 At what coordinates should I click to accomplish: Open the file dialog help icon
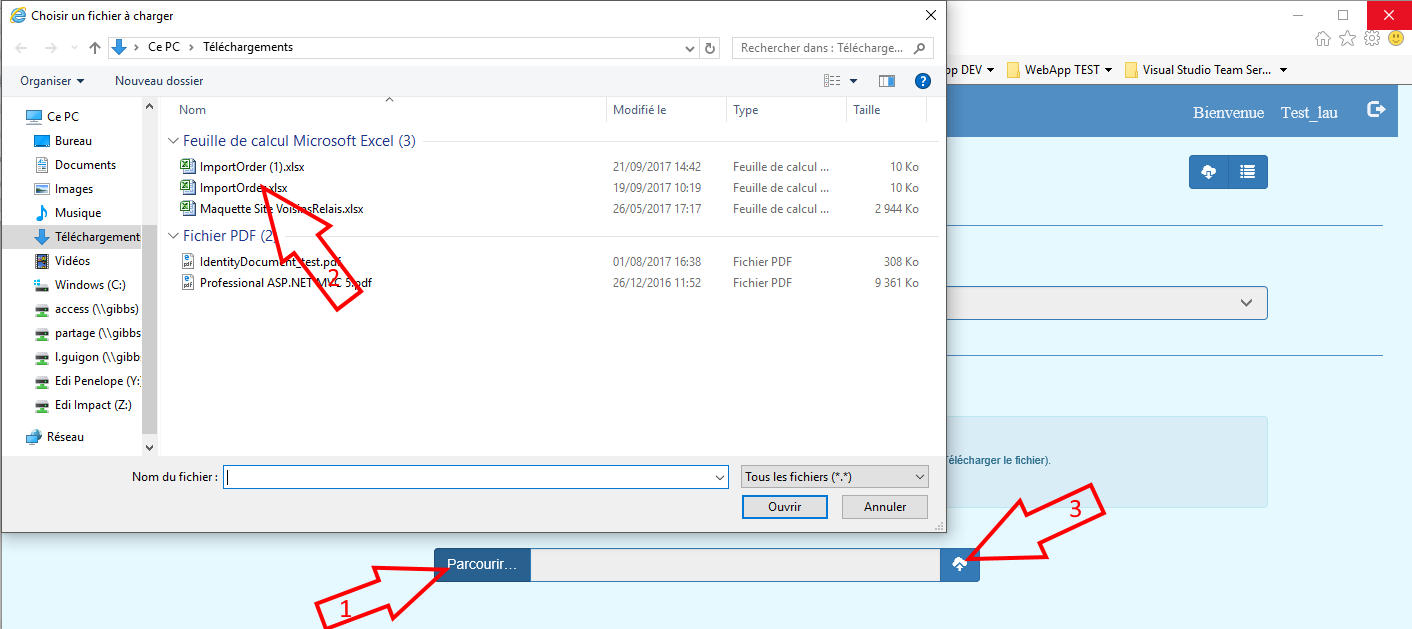pos(922,81)
